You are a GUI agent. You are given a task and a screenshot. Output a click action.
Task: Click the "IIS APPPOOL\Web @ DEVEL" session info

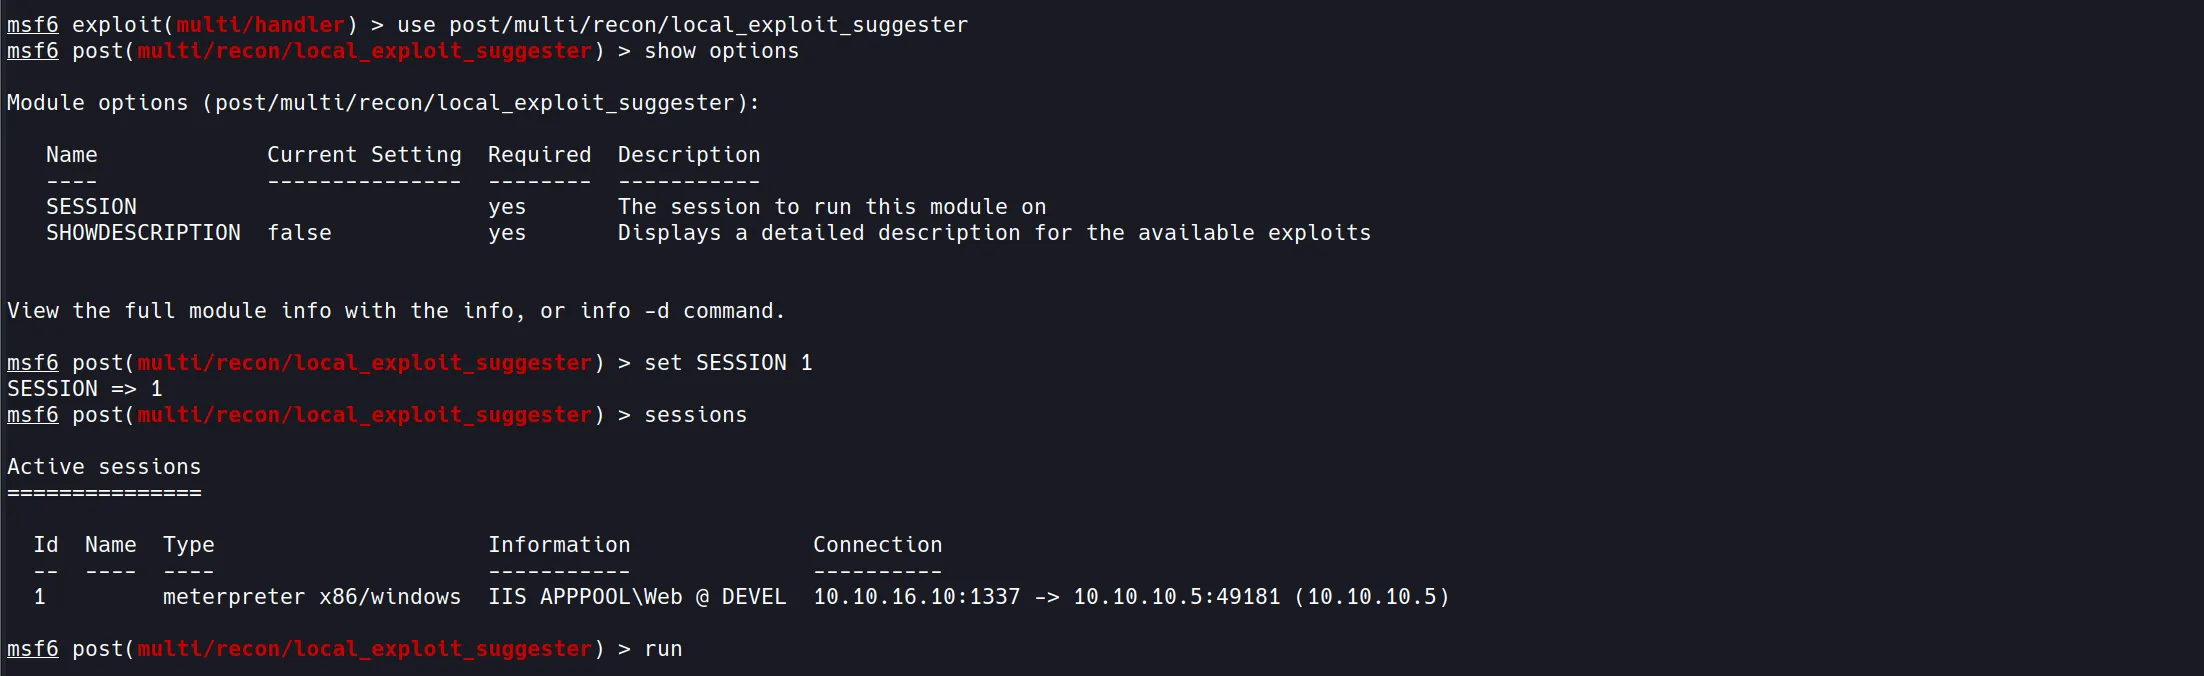point(637,597)
